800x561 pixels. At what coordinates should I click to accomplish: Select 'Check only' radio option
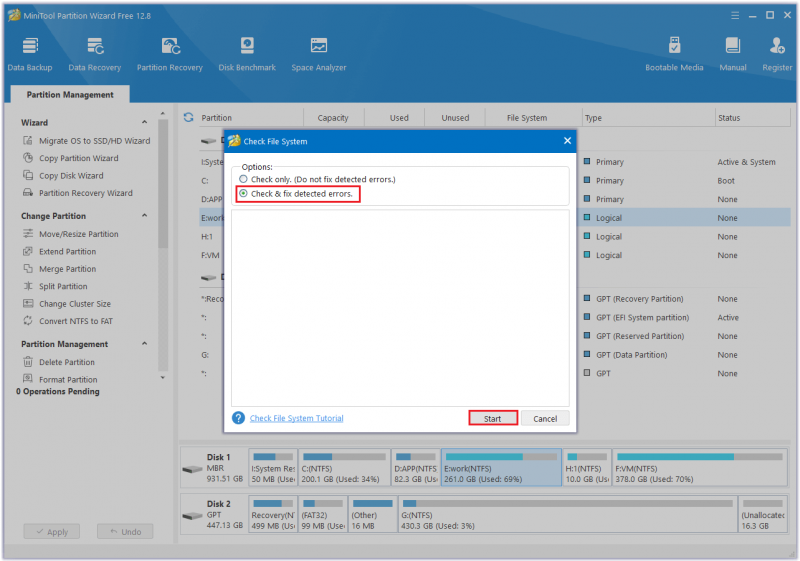(x=243, y=179)
